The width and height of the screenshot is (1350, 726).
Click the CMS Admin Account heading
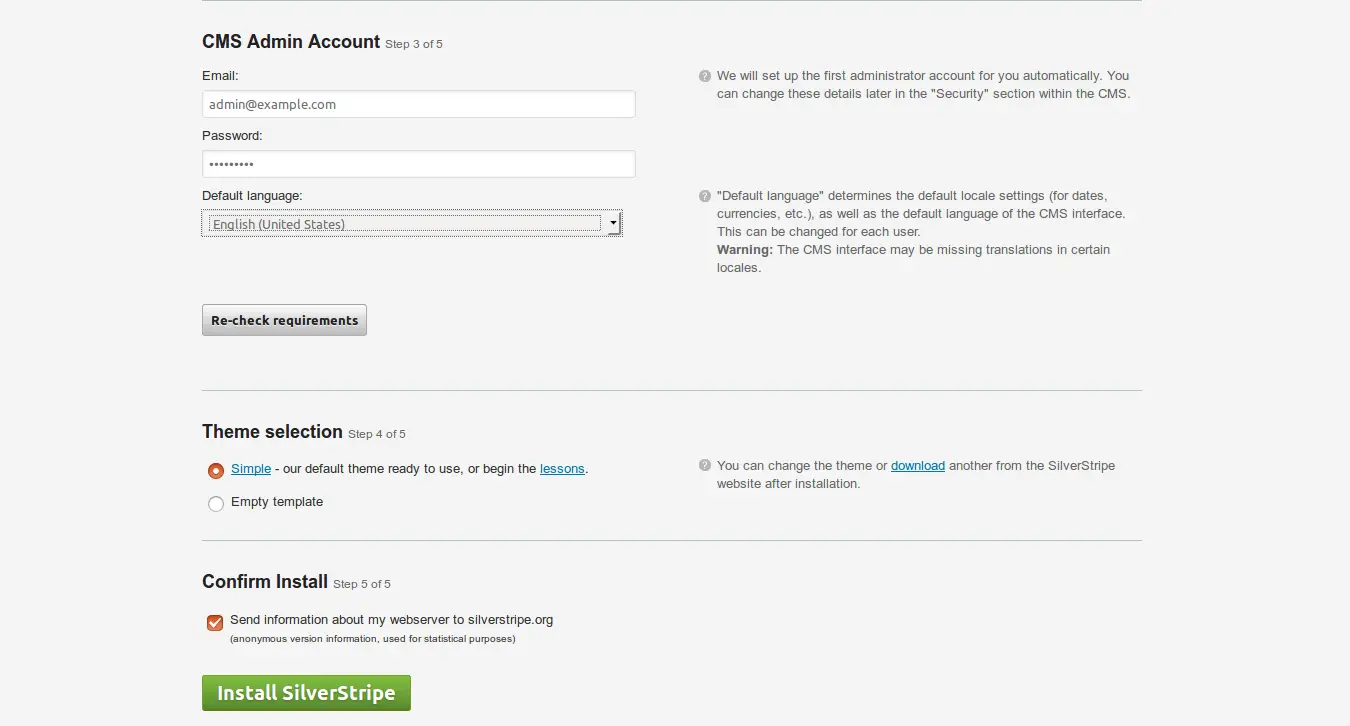(x=291, y=42)
